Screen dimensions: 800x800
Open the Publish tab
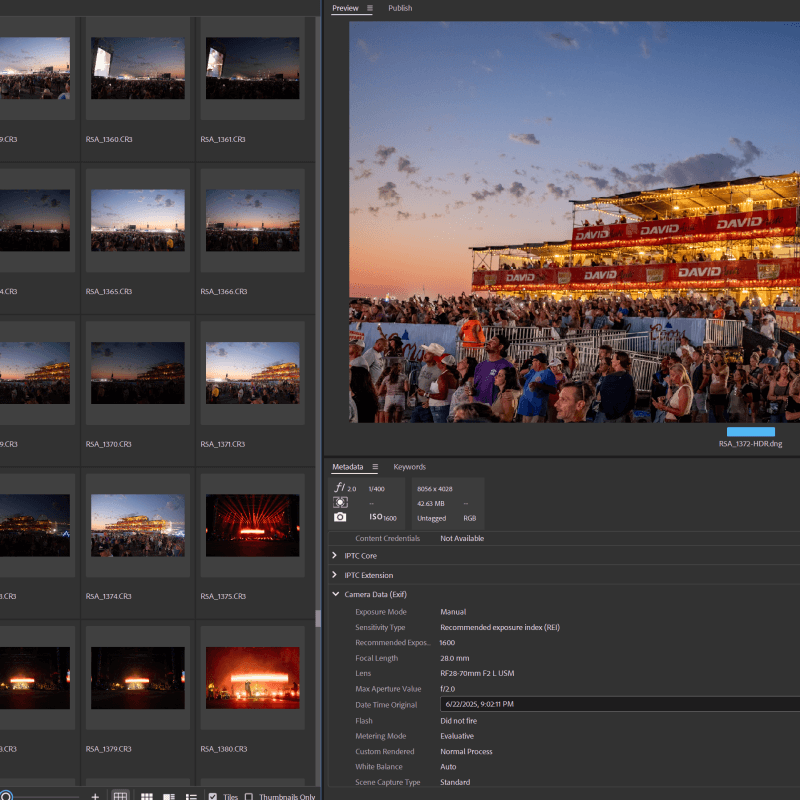pyautogui.click(x=400, y=8)
